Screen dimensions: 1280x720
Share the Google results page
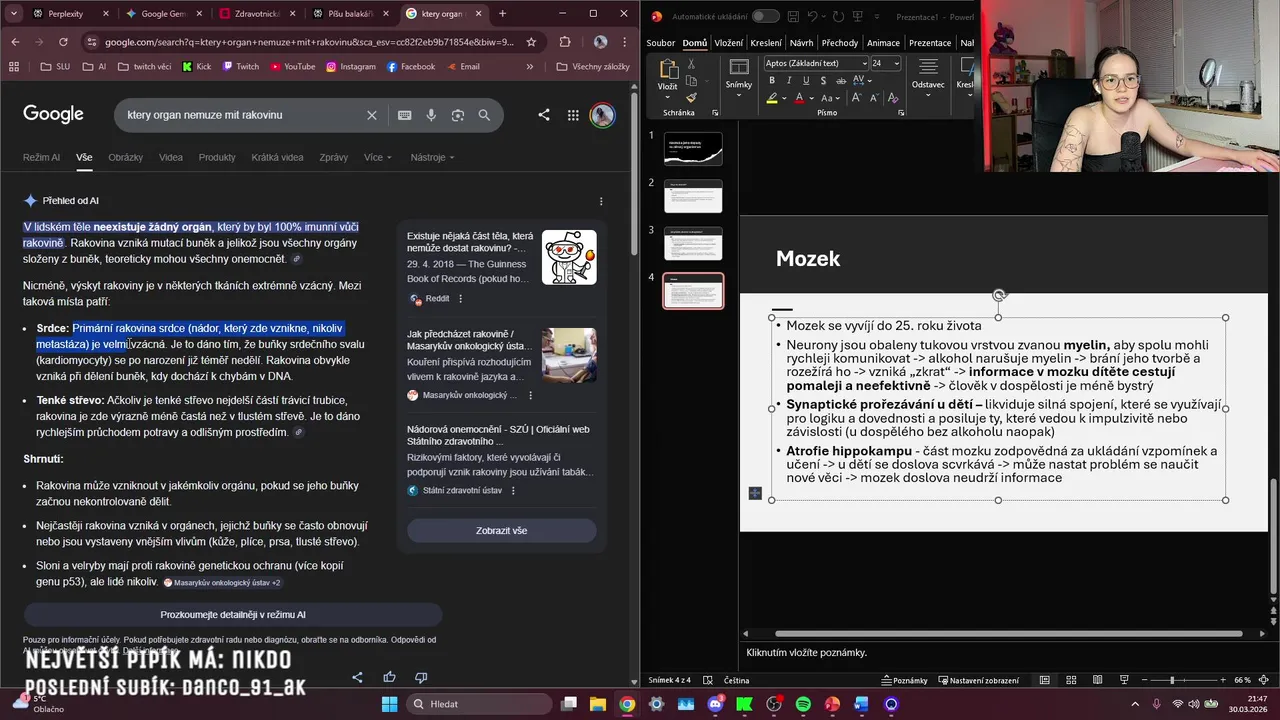[544, 115]
